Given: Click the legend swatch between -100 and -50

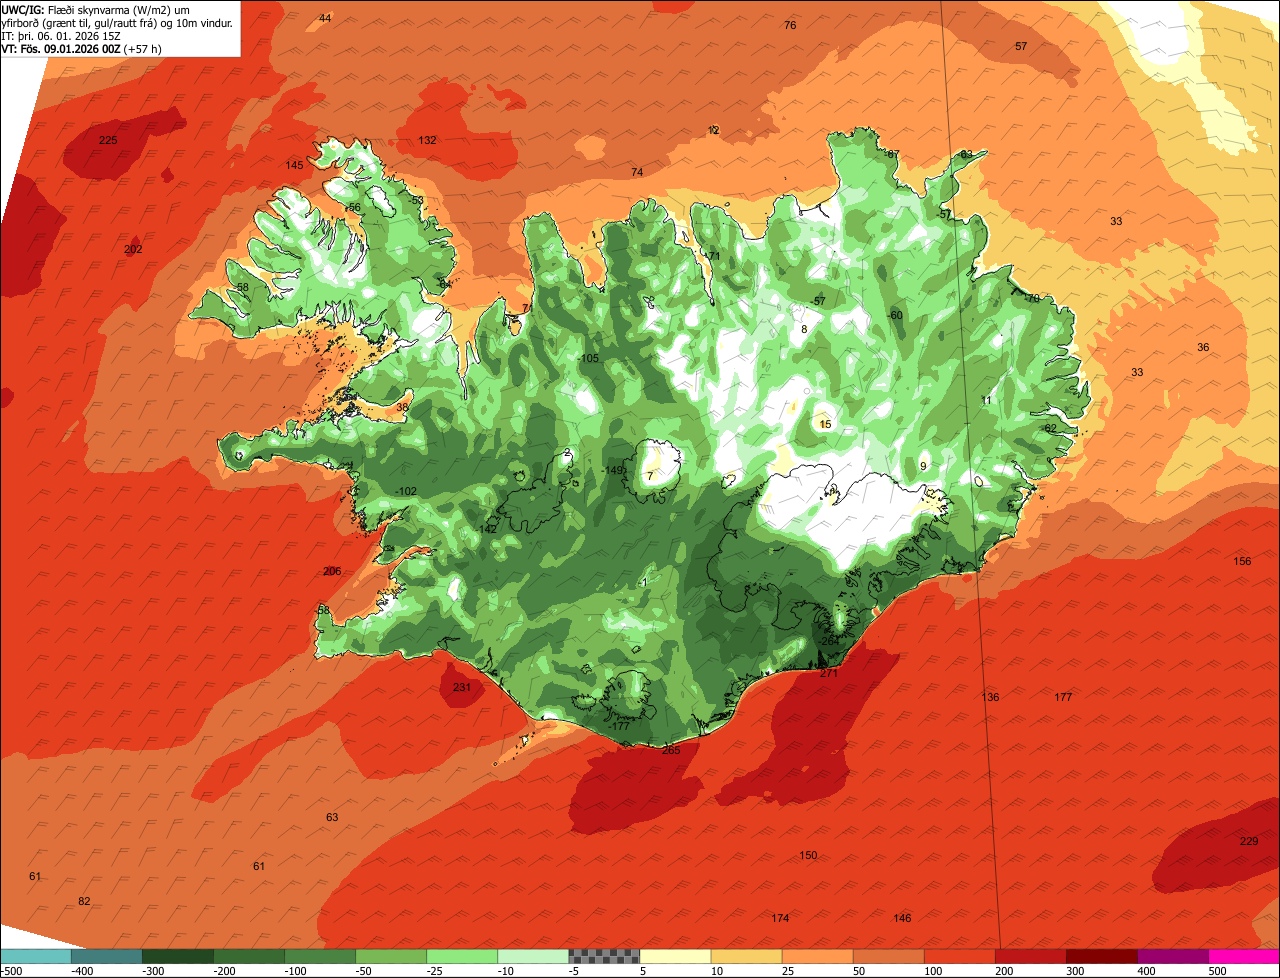Looking at the screenshot, I should pos(320,956).
